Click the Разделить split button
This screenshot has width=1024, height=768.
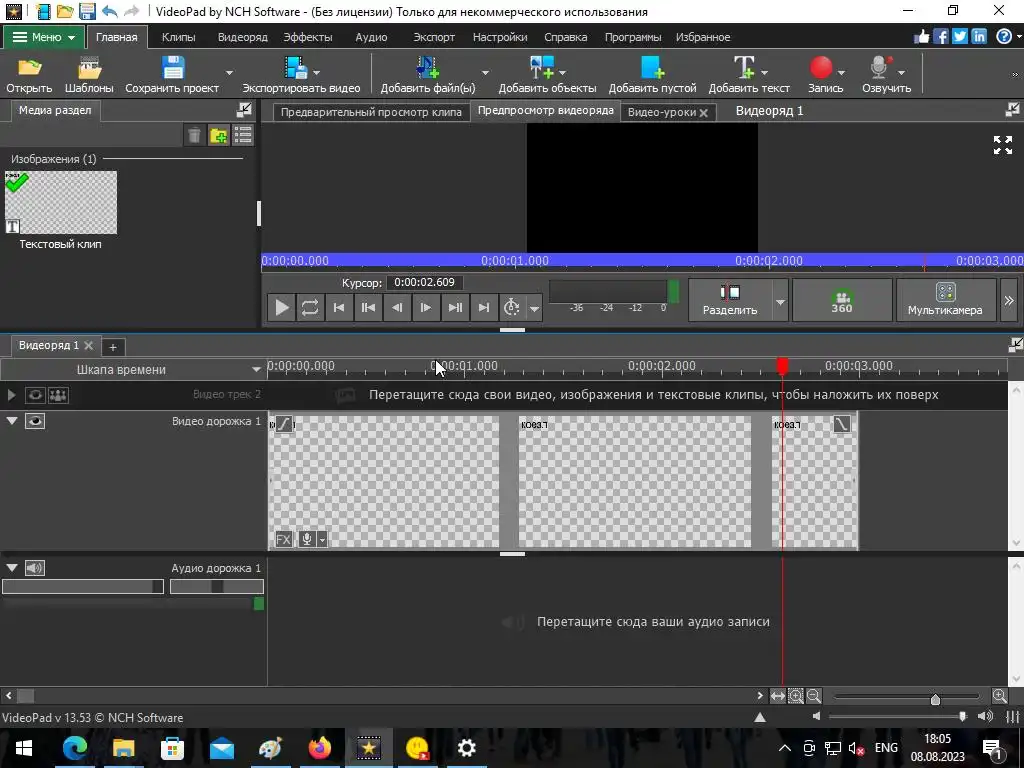729,300
